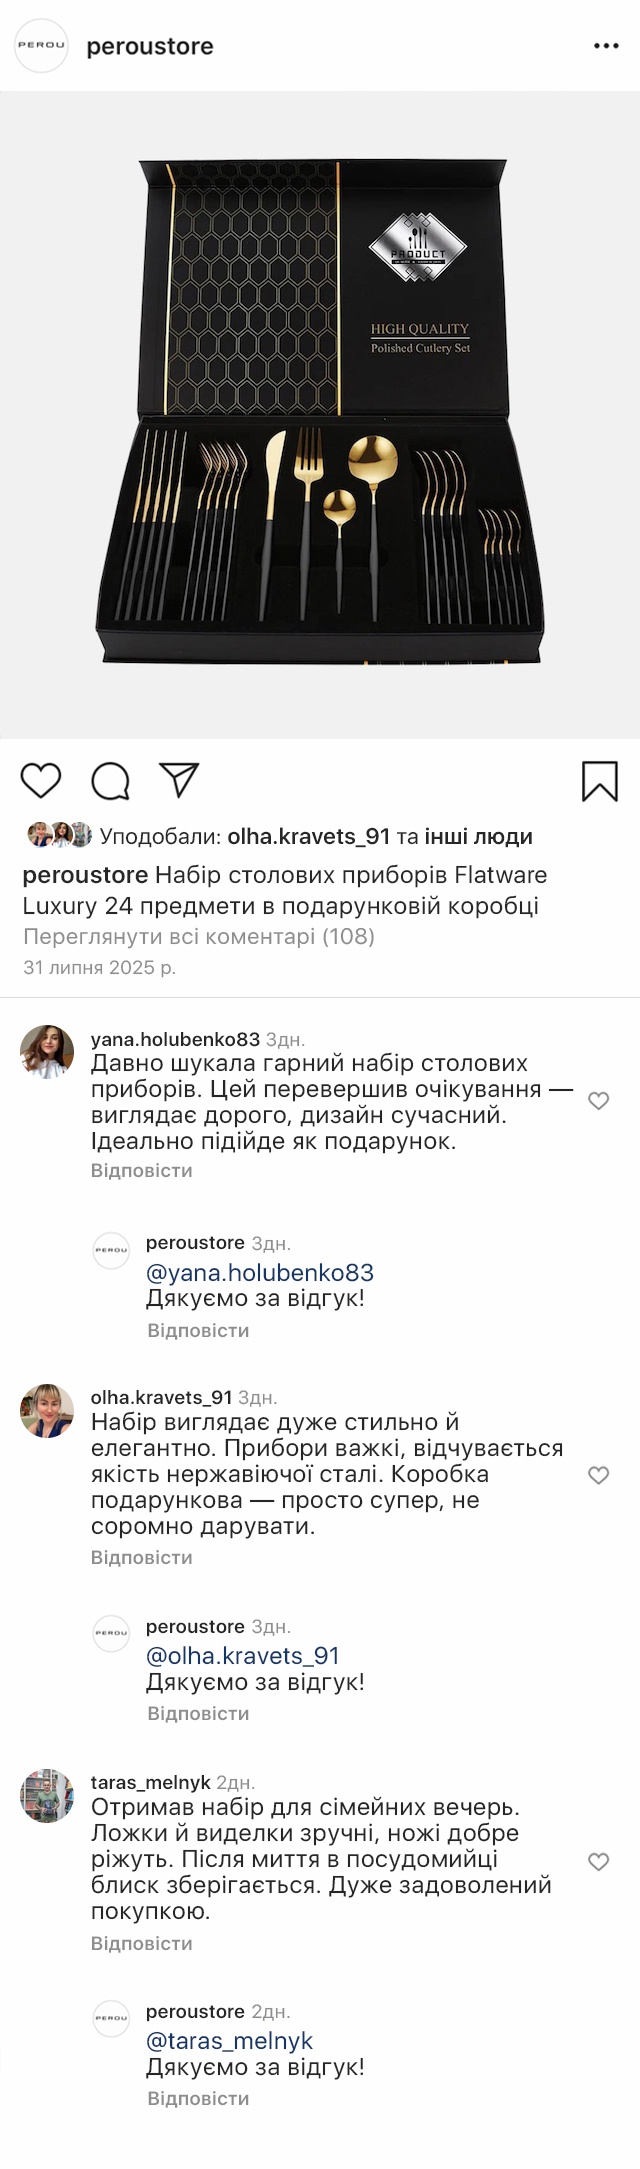View olha.kravets_91's comment avatar
The image size is (640, 2169).
(47, 1411)
